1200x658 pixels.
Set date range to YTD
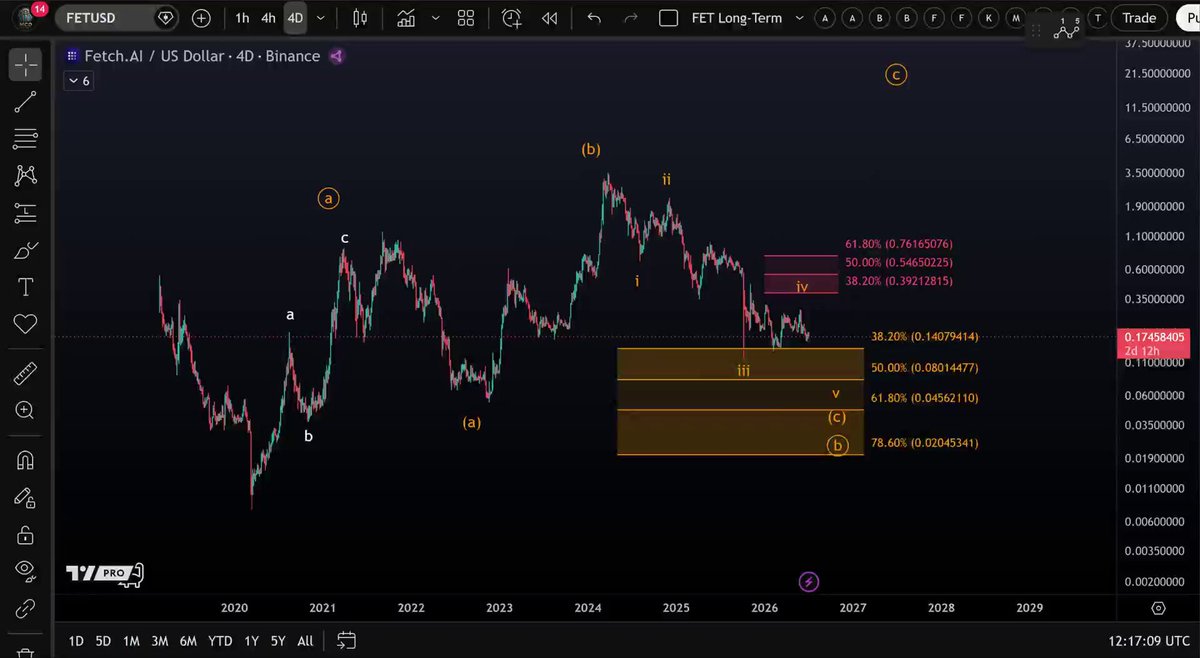point(220,640)
